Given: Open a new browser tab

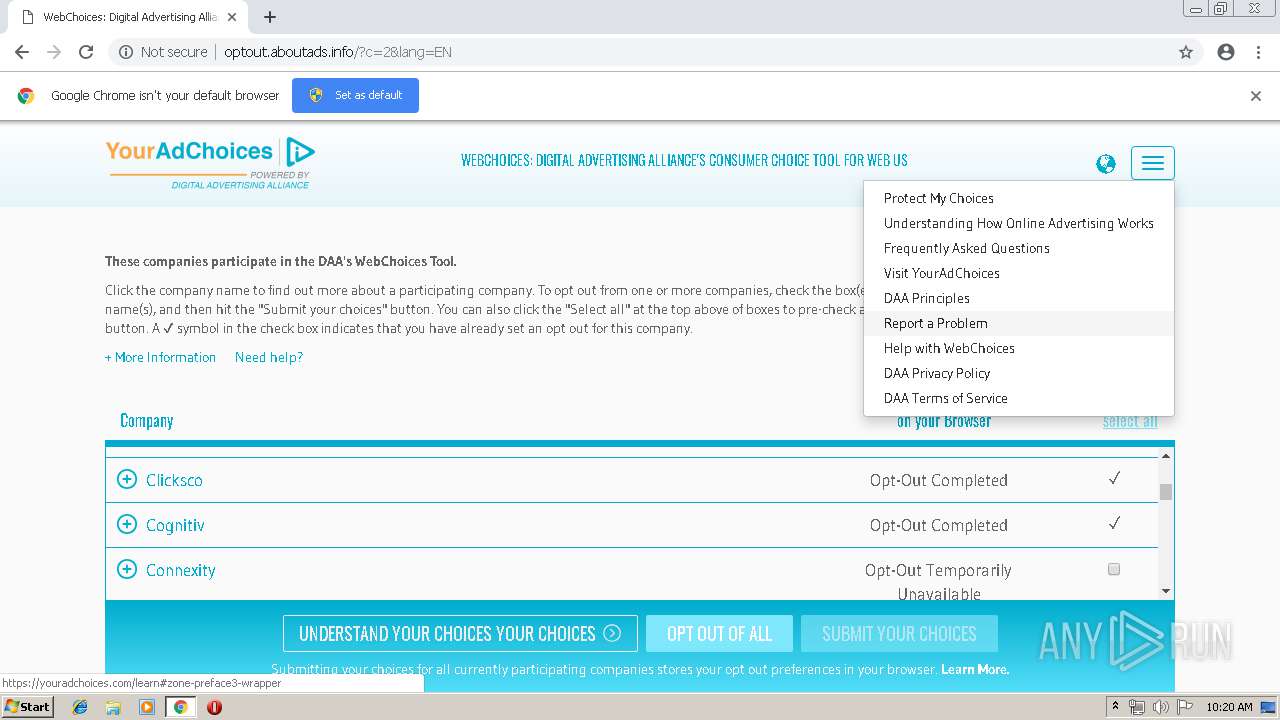Looking at the screenshot, I should point(270,17).
